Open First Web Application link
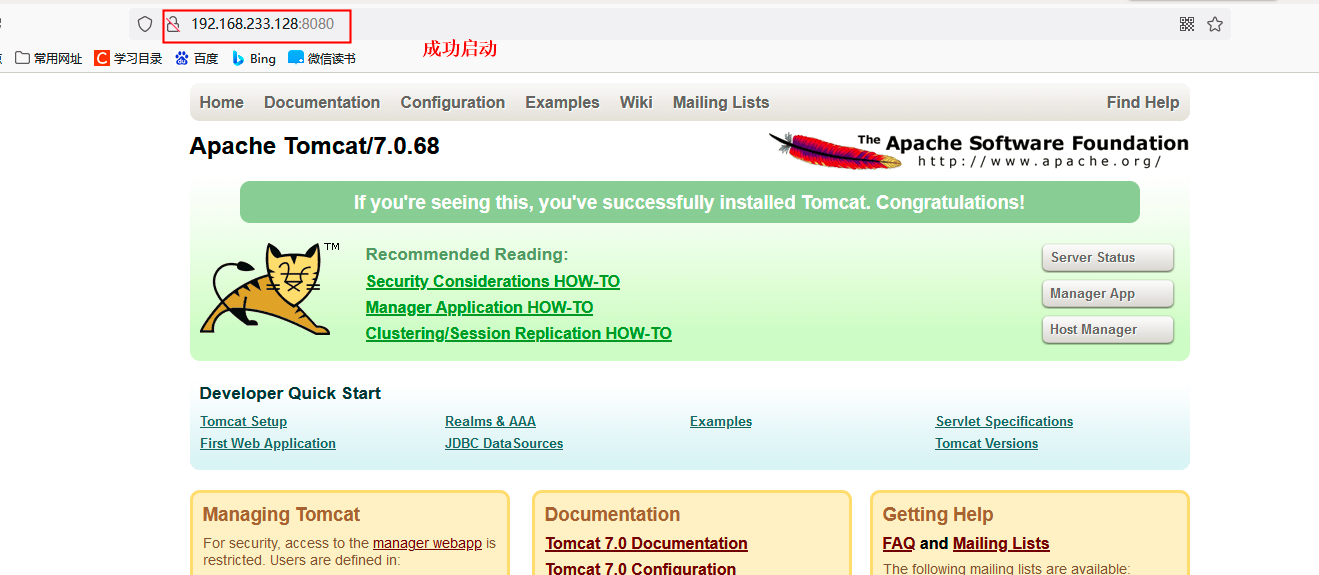 click(x=268, y=444)
